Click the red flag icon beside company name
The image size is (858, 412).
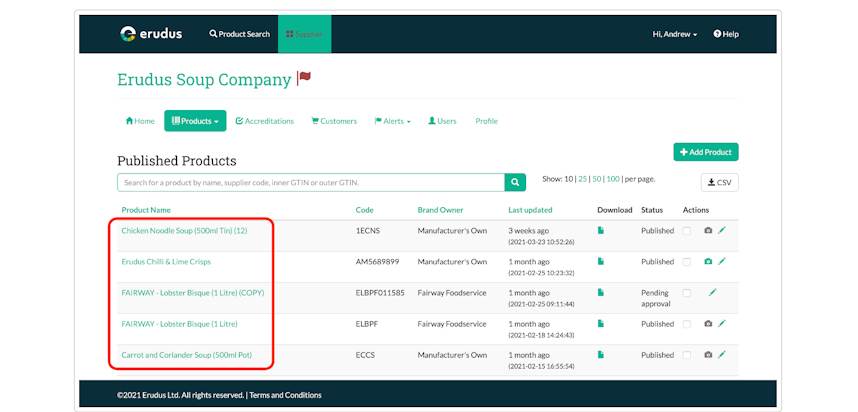click(x=304, y=78)
